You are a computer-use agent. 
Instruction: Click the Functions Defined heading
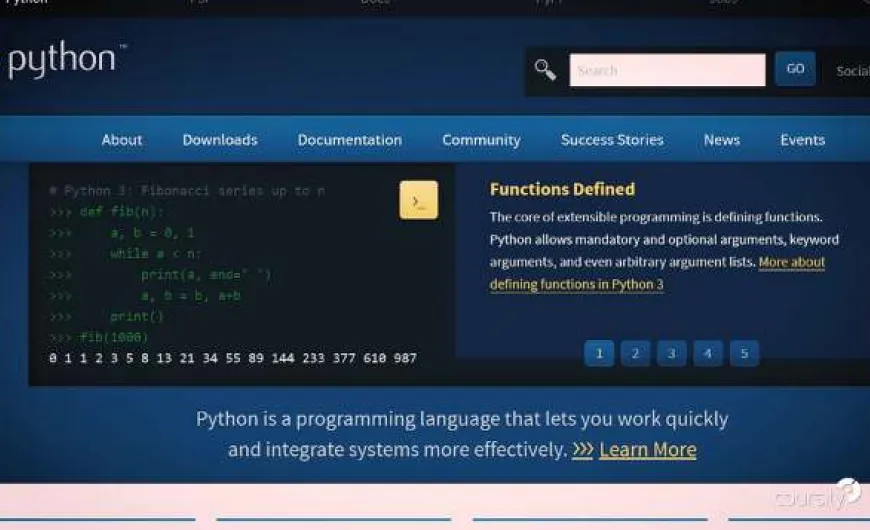coord(562,189)
